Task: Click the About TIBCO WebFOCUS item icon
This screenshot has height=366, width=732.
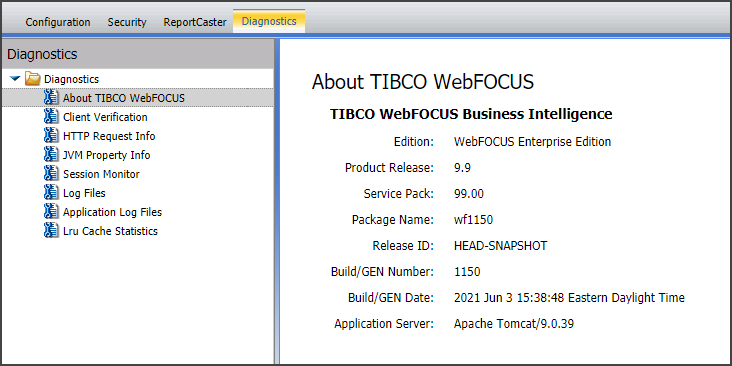Action: (51, 98)
